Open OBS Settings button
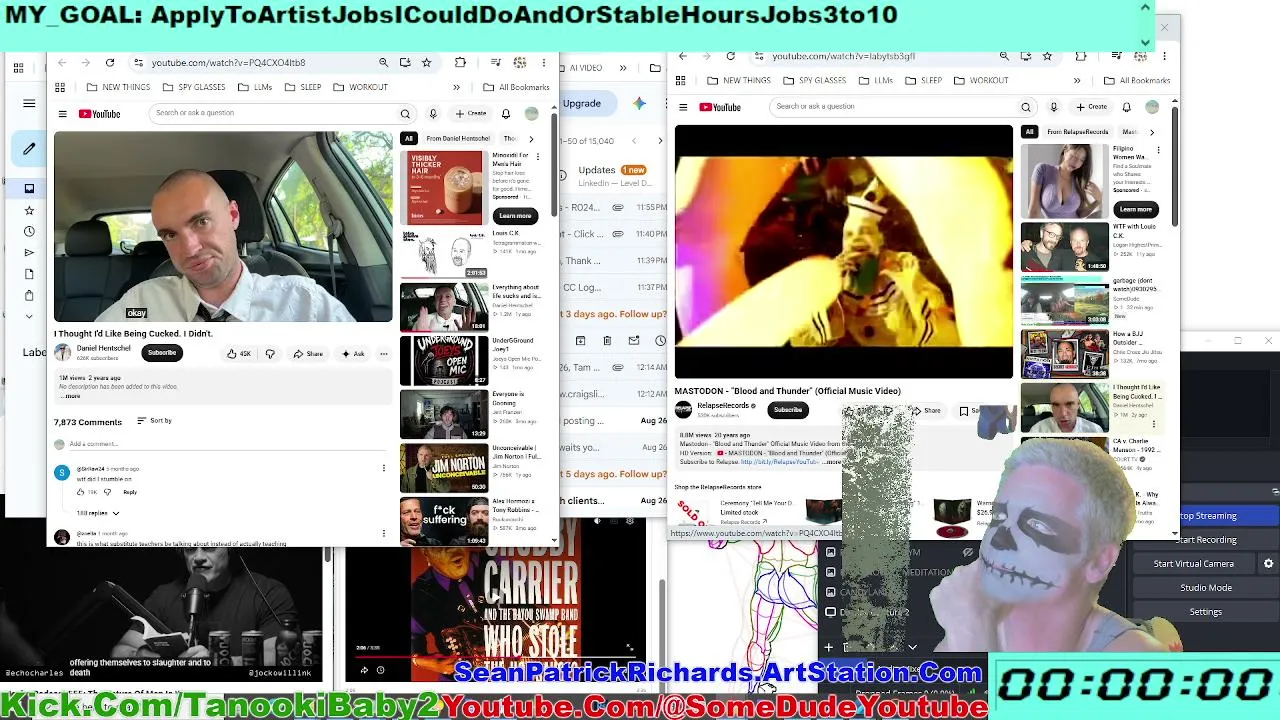 1206,612
